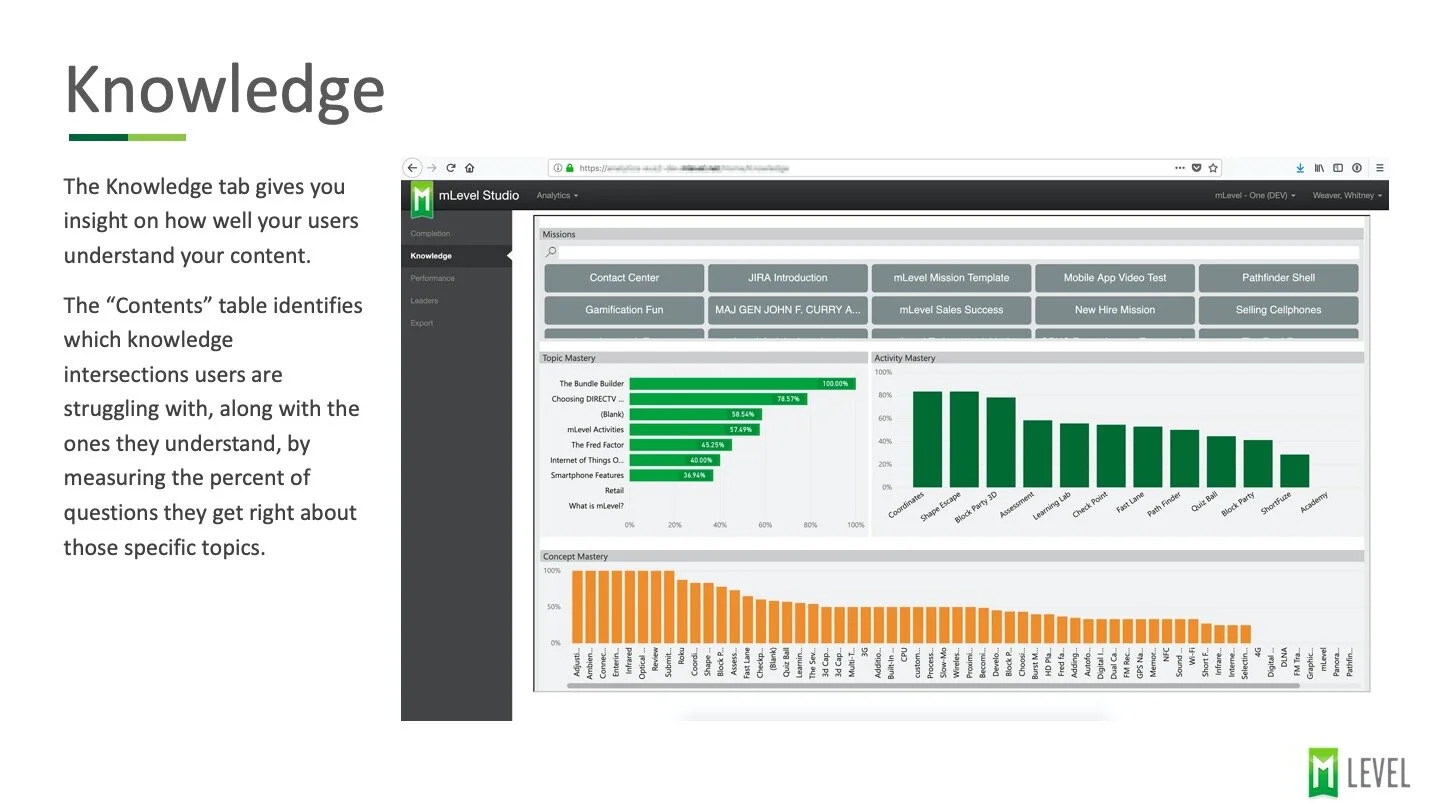Click the Coordinates bar in Activity Mastery
The image size is (1440, 810).
[927, 439]
